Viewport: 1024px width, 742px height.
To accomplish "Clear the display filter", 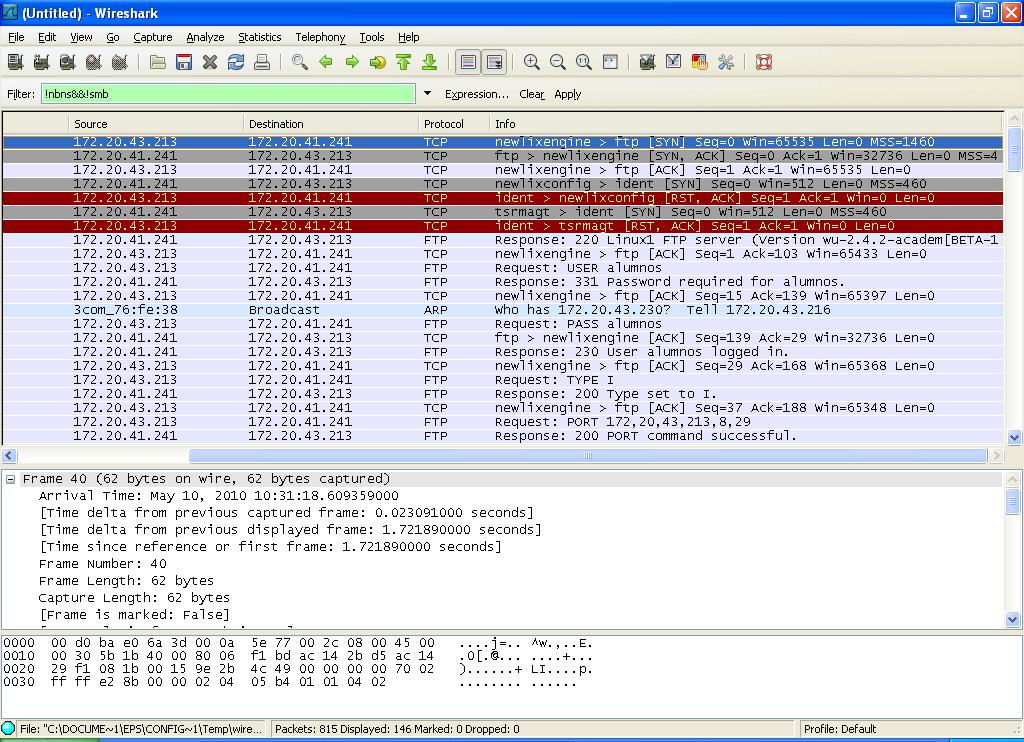I will pyautogui.click(x=532, y=94).
